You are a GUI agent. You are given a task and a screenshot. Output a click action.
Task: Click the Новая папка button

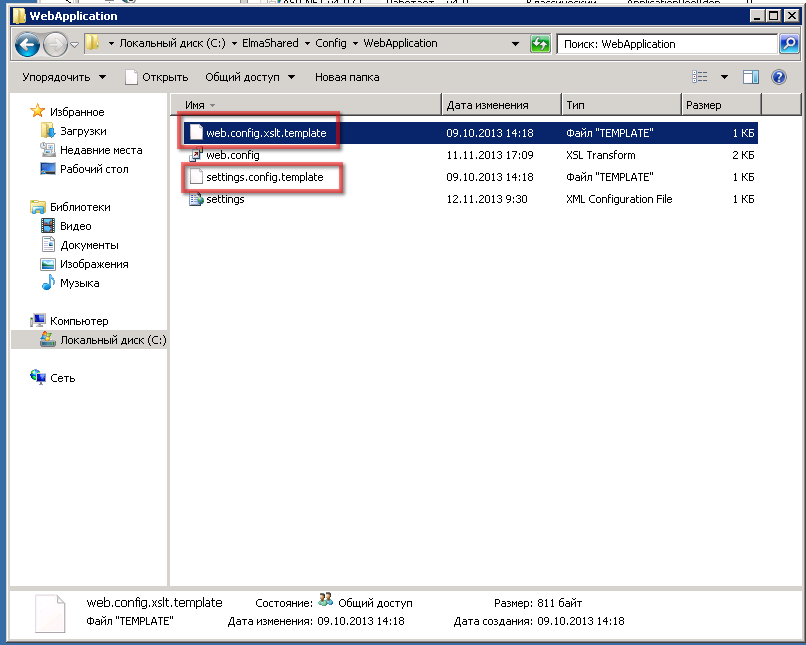tap(347, 77)
